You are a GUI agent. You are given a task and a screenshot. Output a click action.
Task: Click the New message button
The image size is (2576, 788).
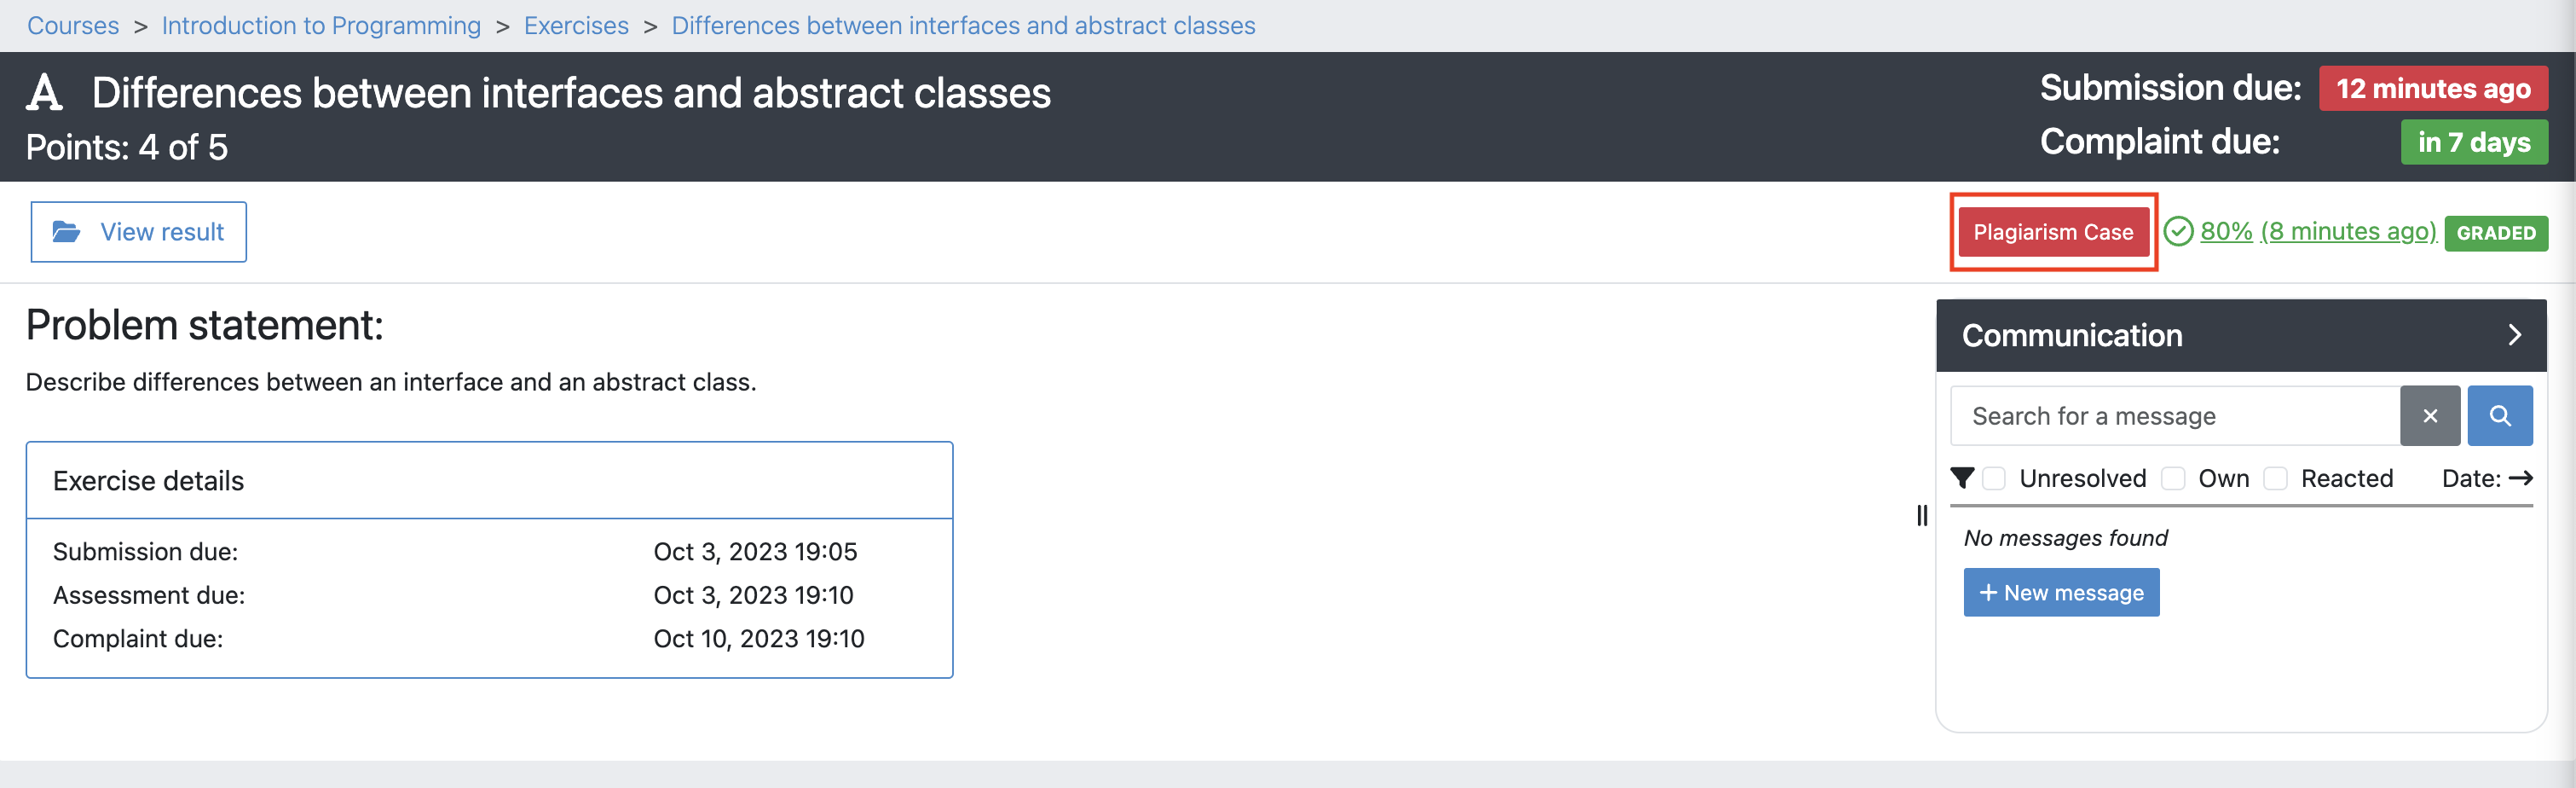point(2061,593)
